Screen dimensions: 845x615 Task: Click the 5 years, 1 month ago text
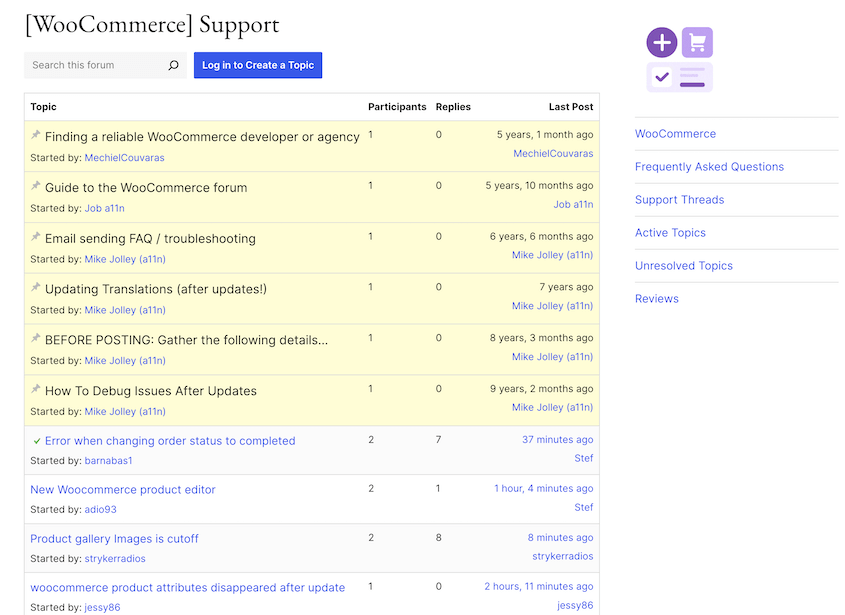tap(545, 135)
